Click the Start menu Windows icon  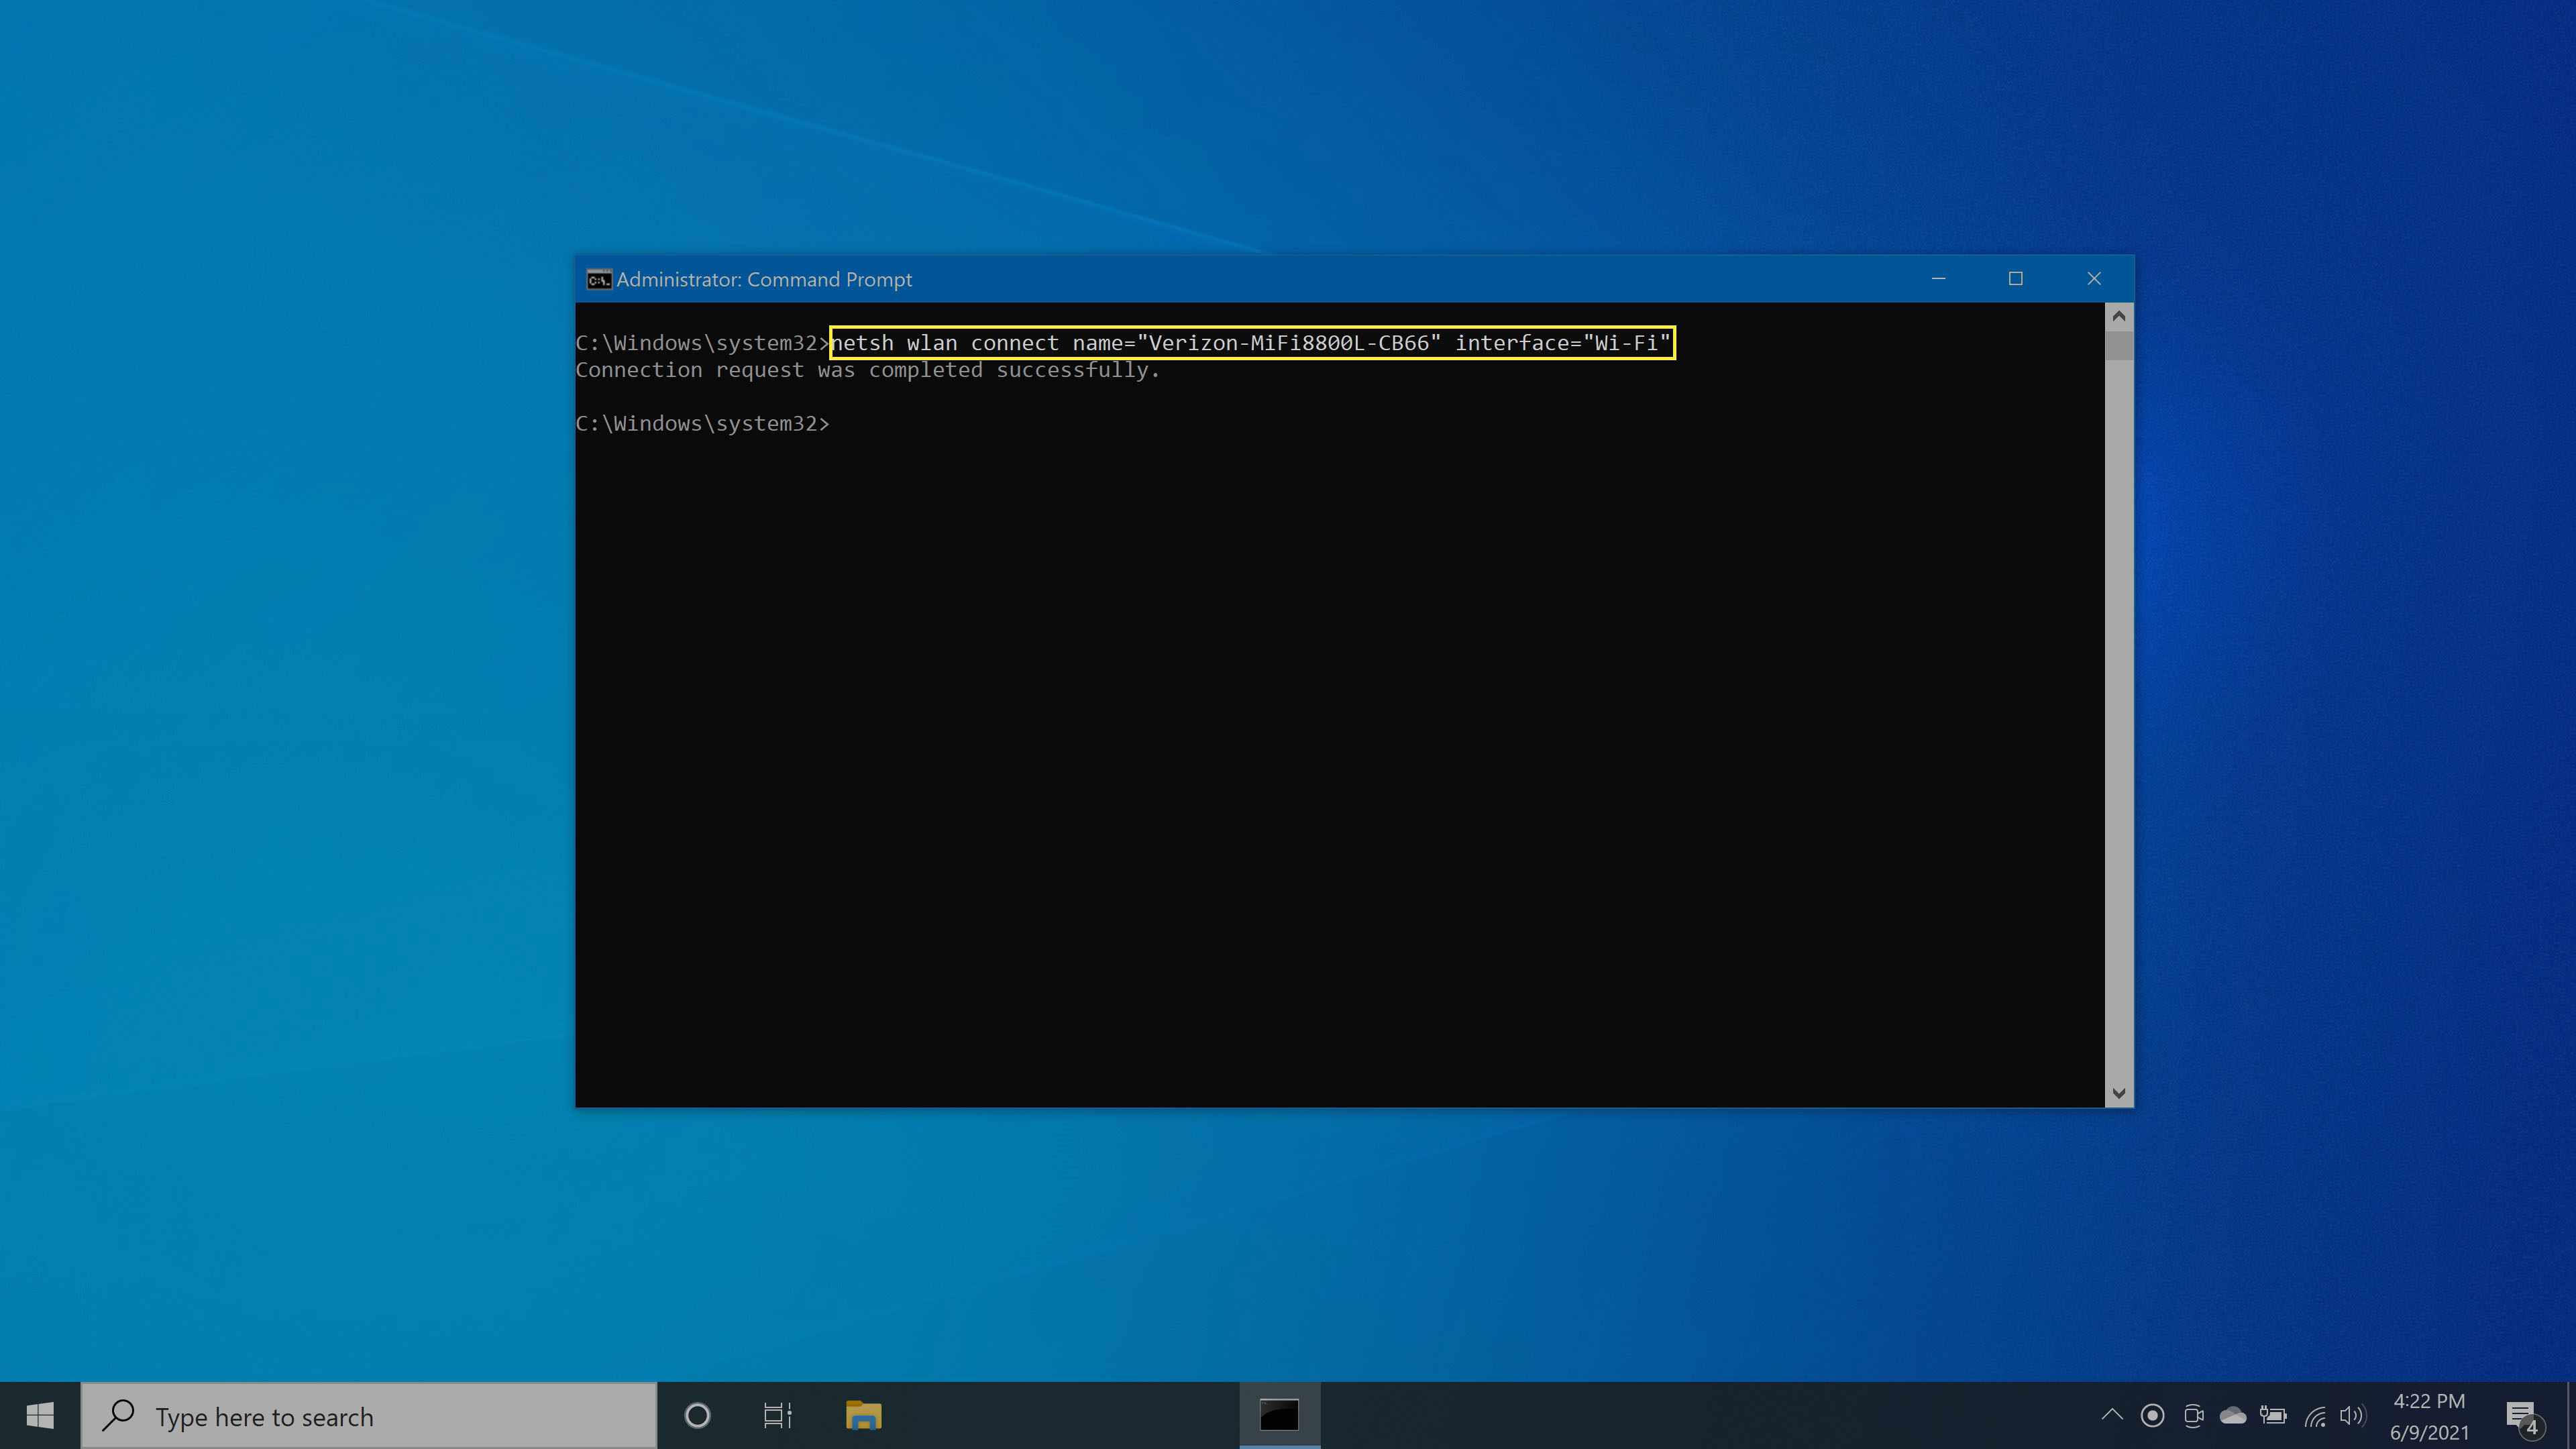pyautogui.click(x=39, y=1415)
